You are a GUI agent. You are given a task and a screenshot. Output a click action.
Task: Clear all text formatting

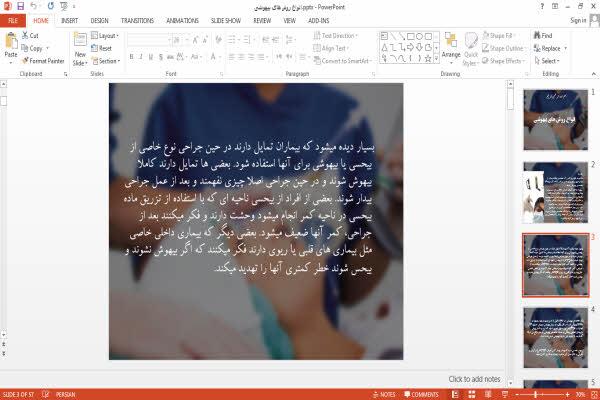218,40
